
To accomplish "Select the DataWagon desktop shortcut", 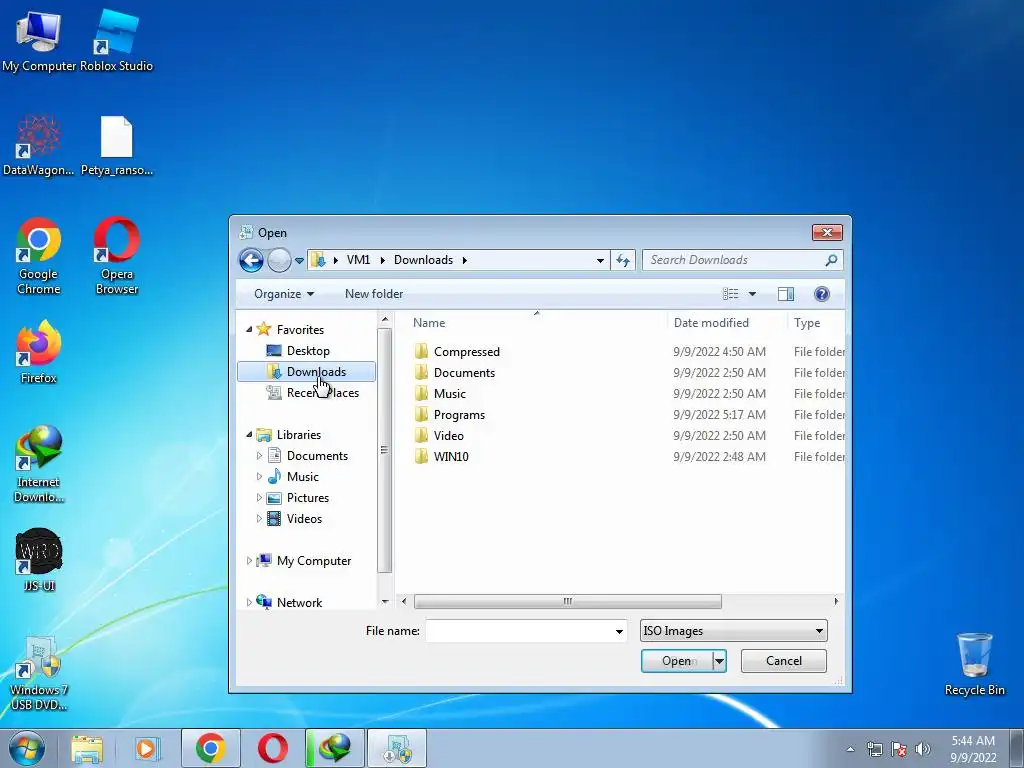I will click(39, 145).
